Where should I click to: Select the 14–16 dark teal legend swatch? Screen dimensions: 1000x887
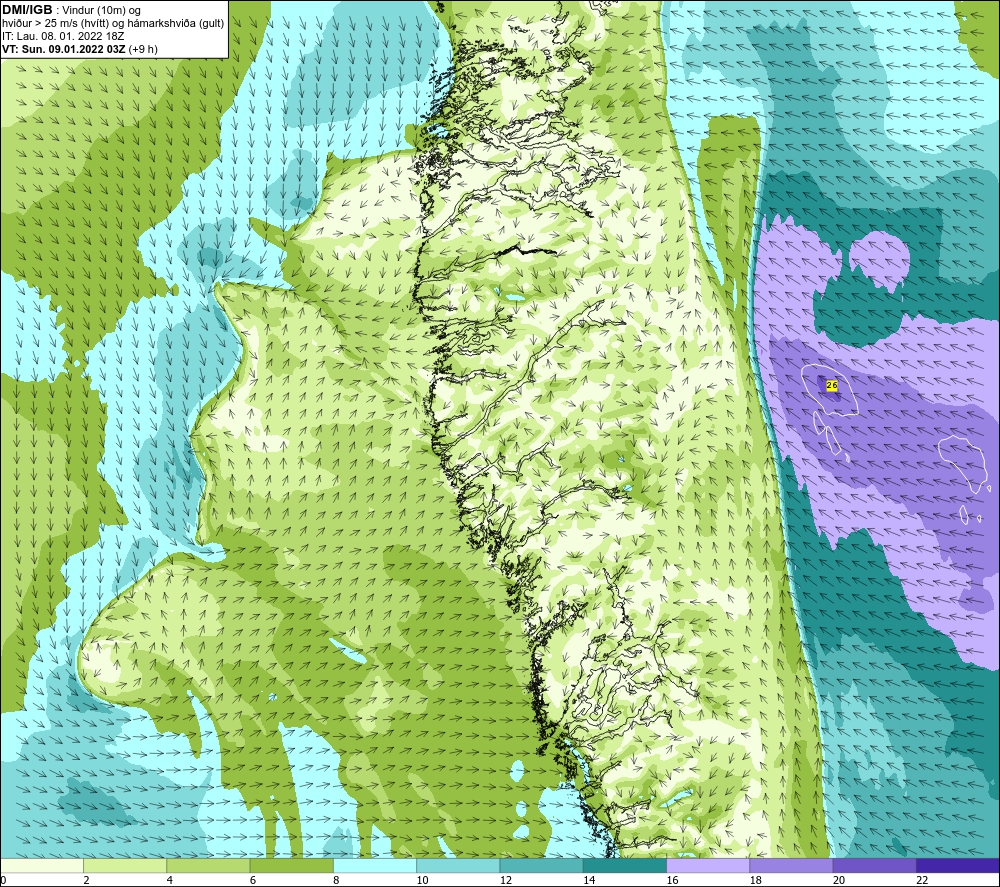point(625,865)
